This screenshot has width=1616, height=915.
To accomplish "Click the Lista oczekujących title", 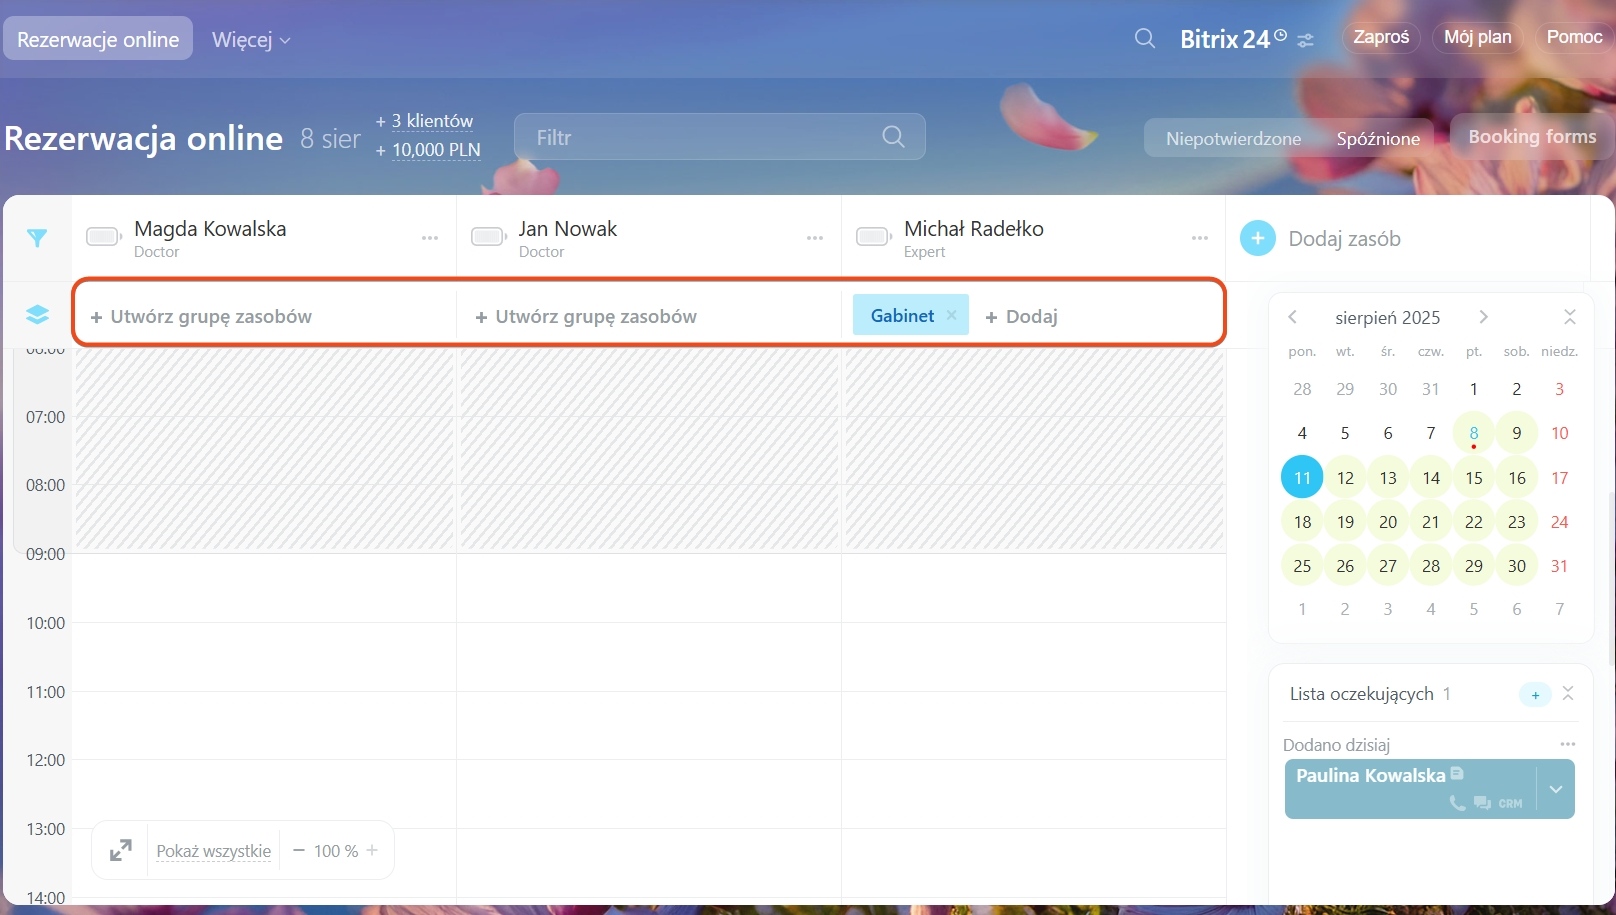I will (x=1361, y=694).
